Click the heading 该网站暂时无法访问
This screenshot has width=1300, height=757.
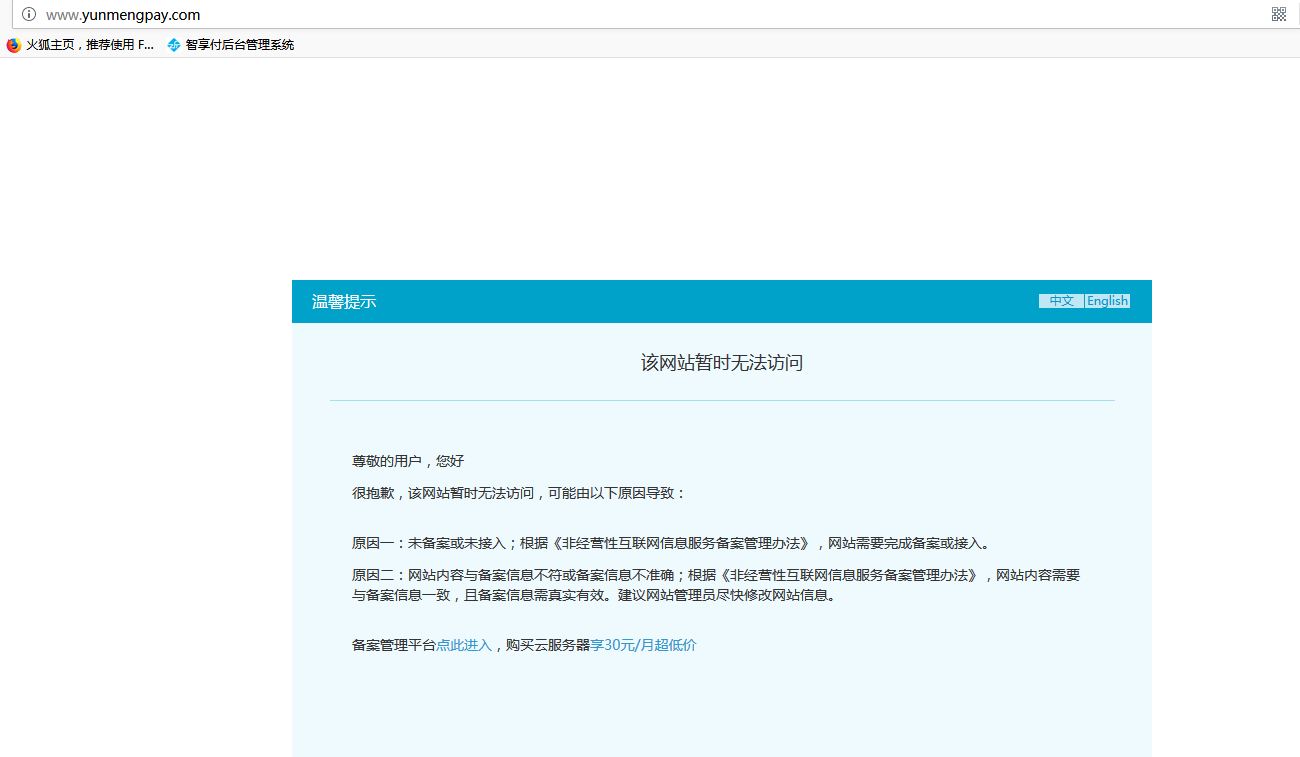[x=722, y=362]
